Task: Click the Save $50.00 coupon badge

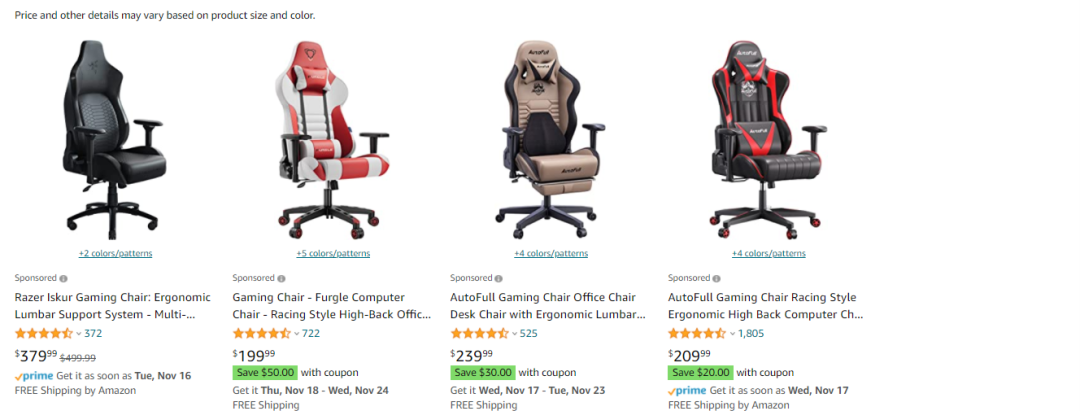Action: [x=265, y=372]
